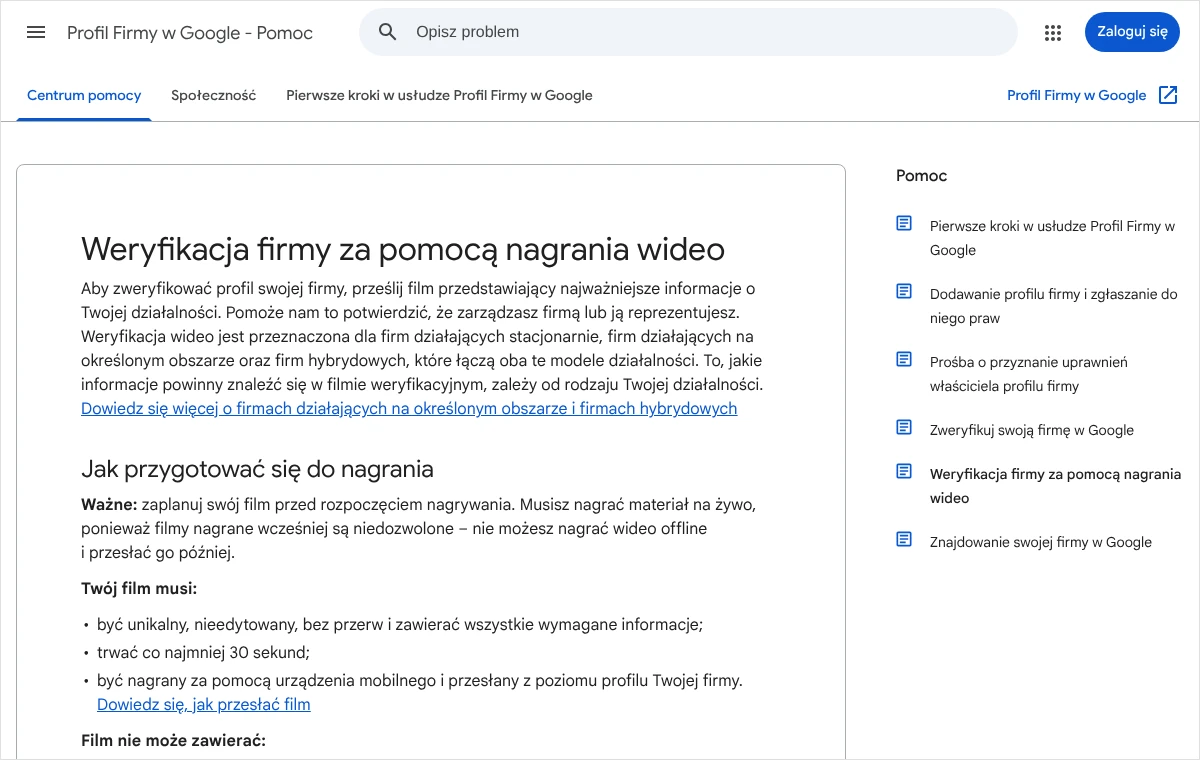
Task: Switch to Społeczność tab
Action: (213, 96)
